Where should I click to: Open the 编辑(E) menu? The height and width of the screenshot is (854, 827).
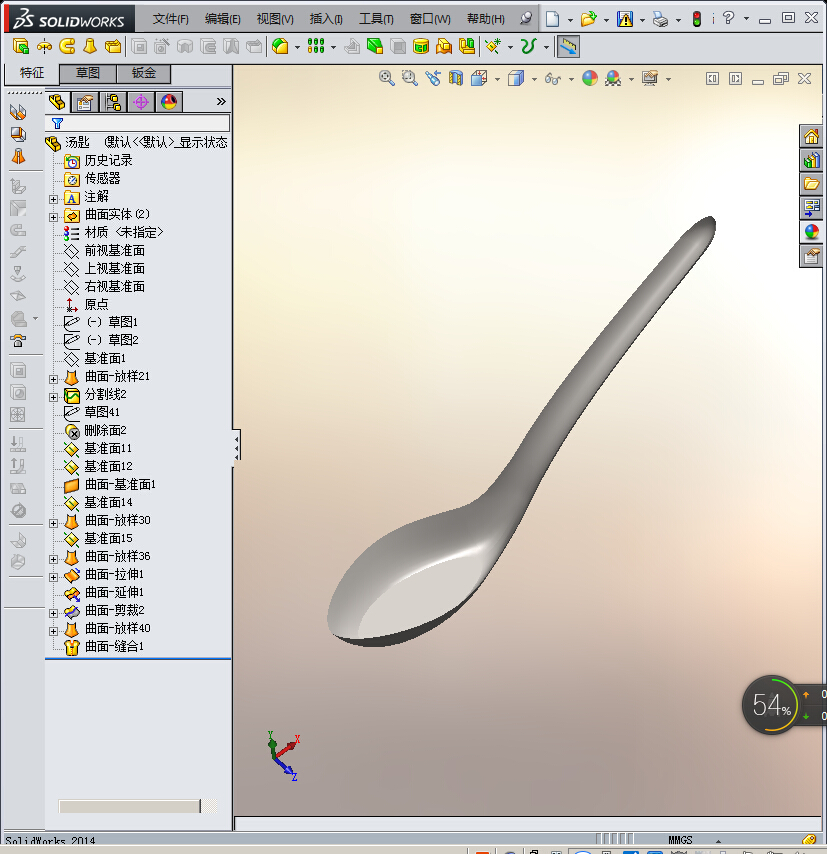pyautogui.click(x=222, y=19)
